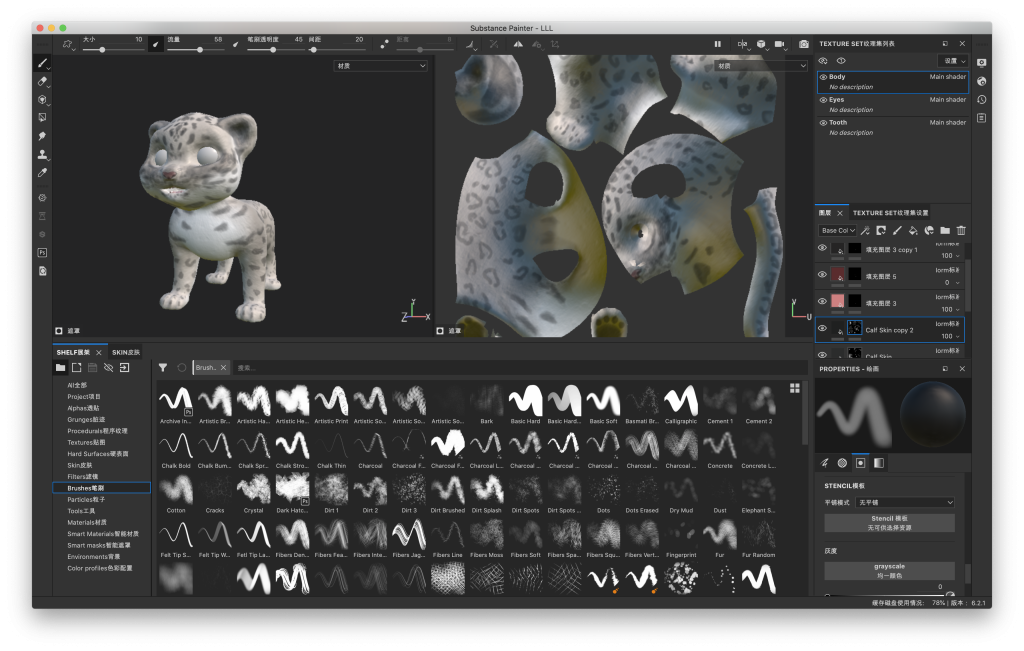Take a viewport screenshot with camera icon
The image size is (1024, 651).
(804, 44)
